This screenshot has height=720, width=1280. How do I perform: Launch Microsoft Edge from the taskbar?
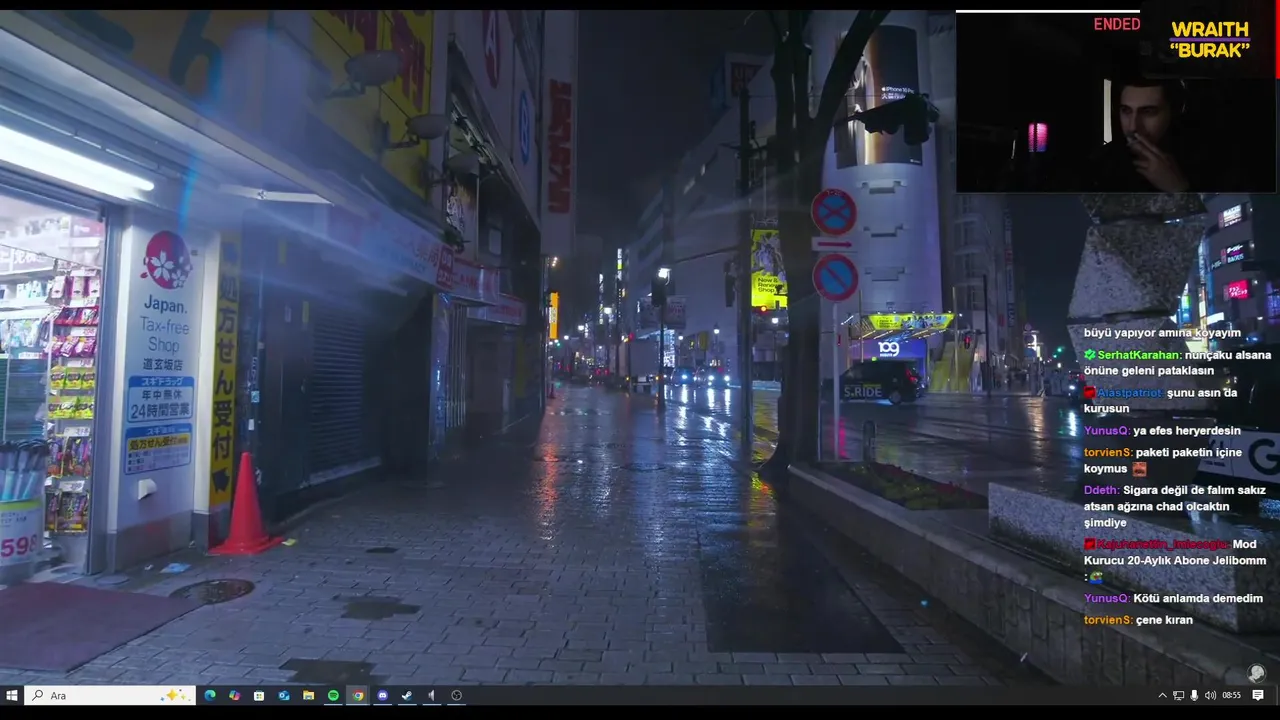tap(210, 695)
